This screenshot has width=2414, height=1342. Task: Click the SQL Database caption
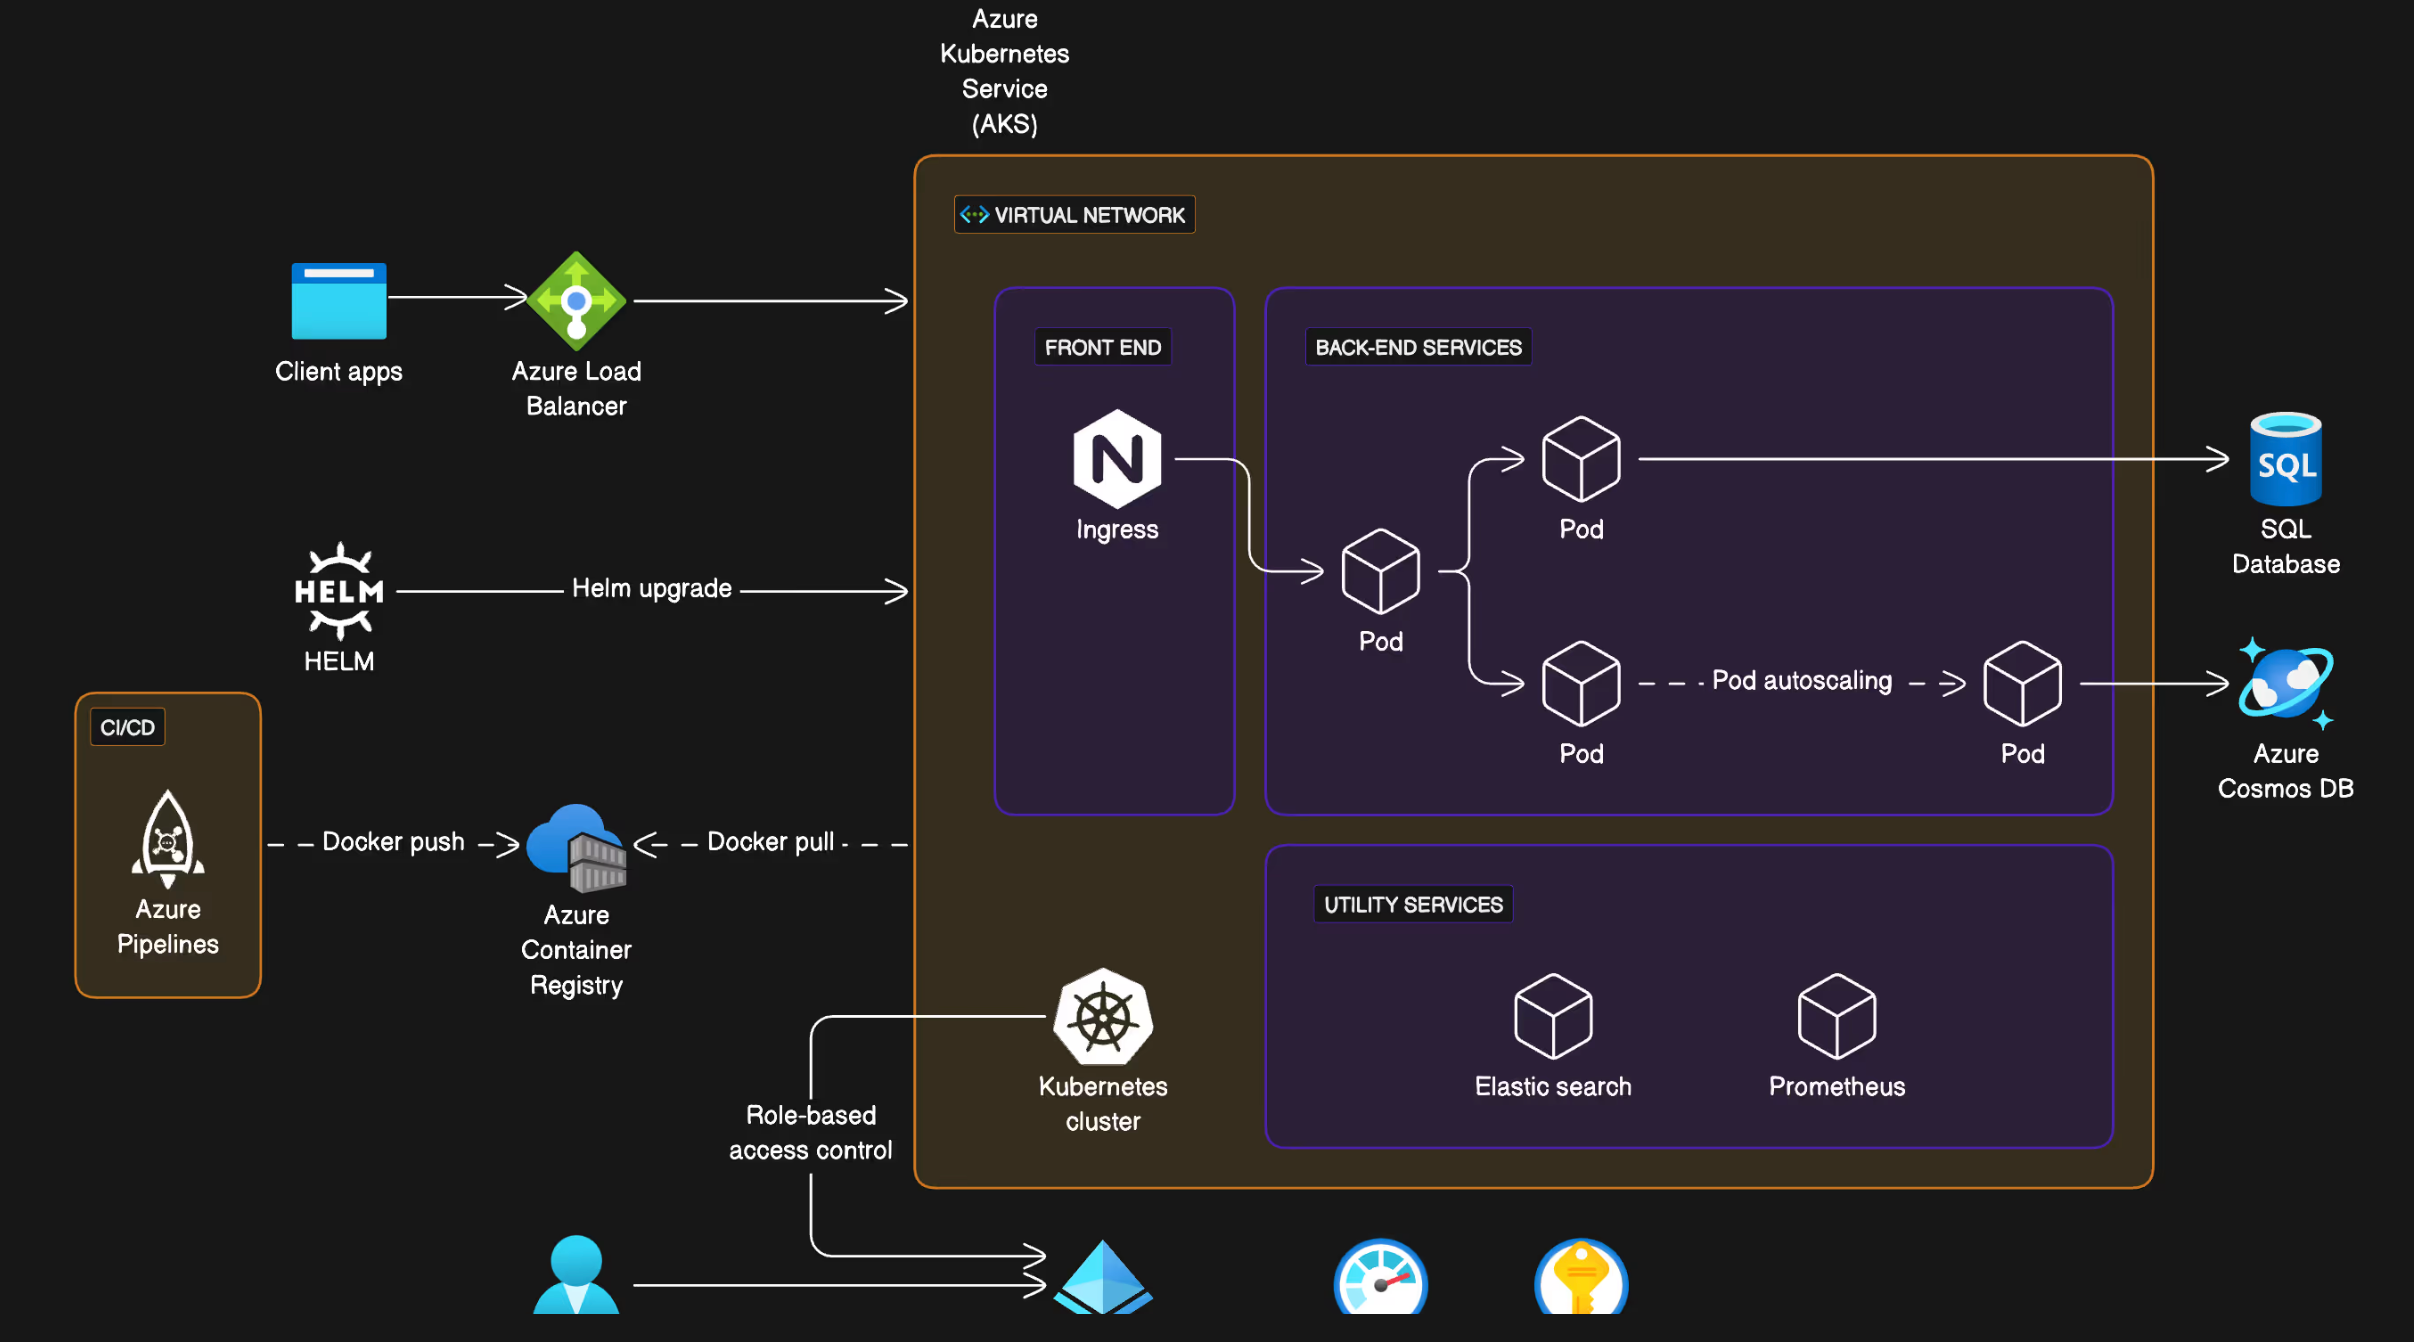[2286, 546]
